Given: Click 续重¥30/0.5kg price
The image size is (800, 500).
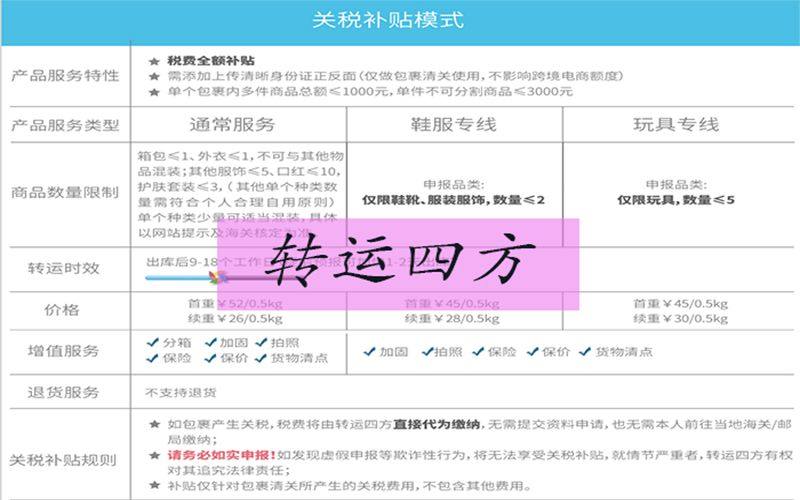Looking at the screenshot, I should tap(681, 319).
